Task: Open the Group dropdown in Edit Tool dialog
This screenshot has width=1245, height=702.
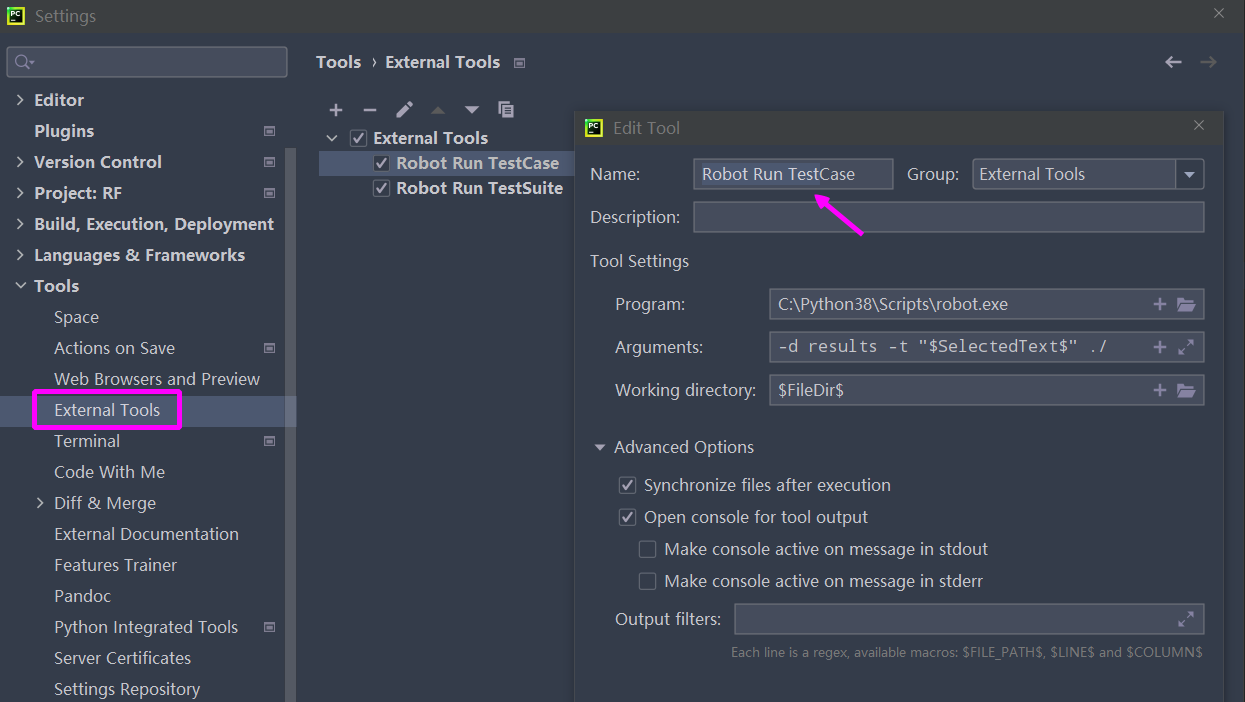Action: tap(1190, 173)
